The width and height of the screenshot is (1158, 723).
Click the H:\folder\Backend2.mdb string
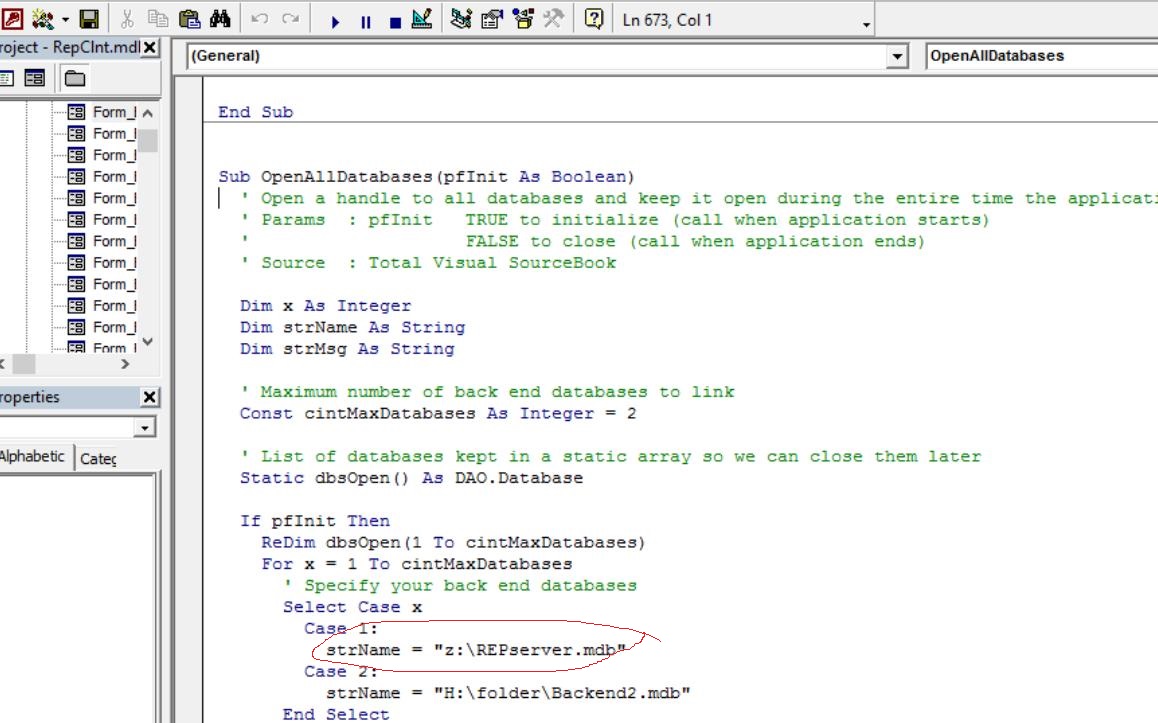562,693
